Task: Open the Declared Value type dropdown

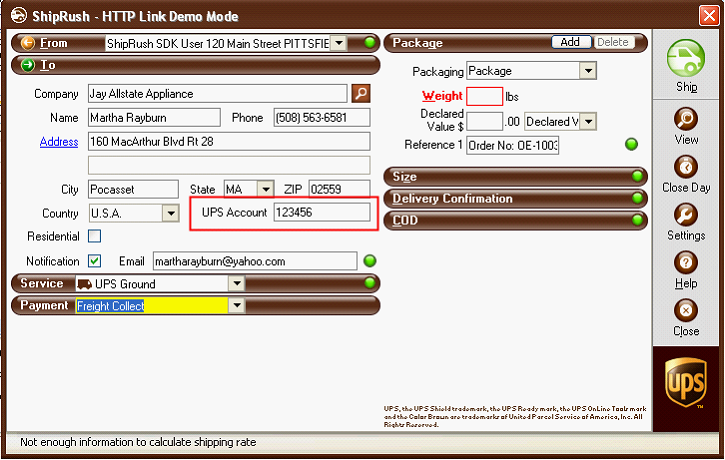Action: pyautogui.click(x=588, y=122)
